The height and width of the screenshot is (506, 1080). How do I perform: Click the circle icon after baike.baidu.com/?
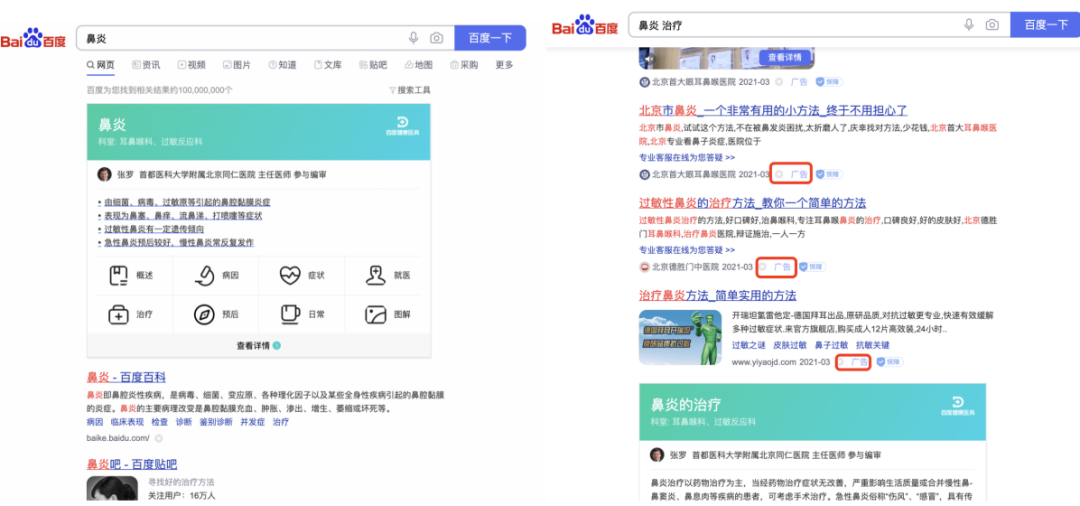coord(158,438)
